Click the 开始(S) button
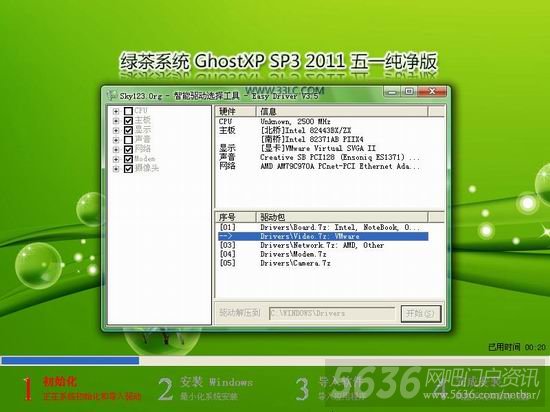Screen dimensions: 550x412 tap(421, 313)
